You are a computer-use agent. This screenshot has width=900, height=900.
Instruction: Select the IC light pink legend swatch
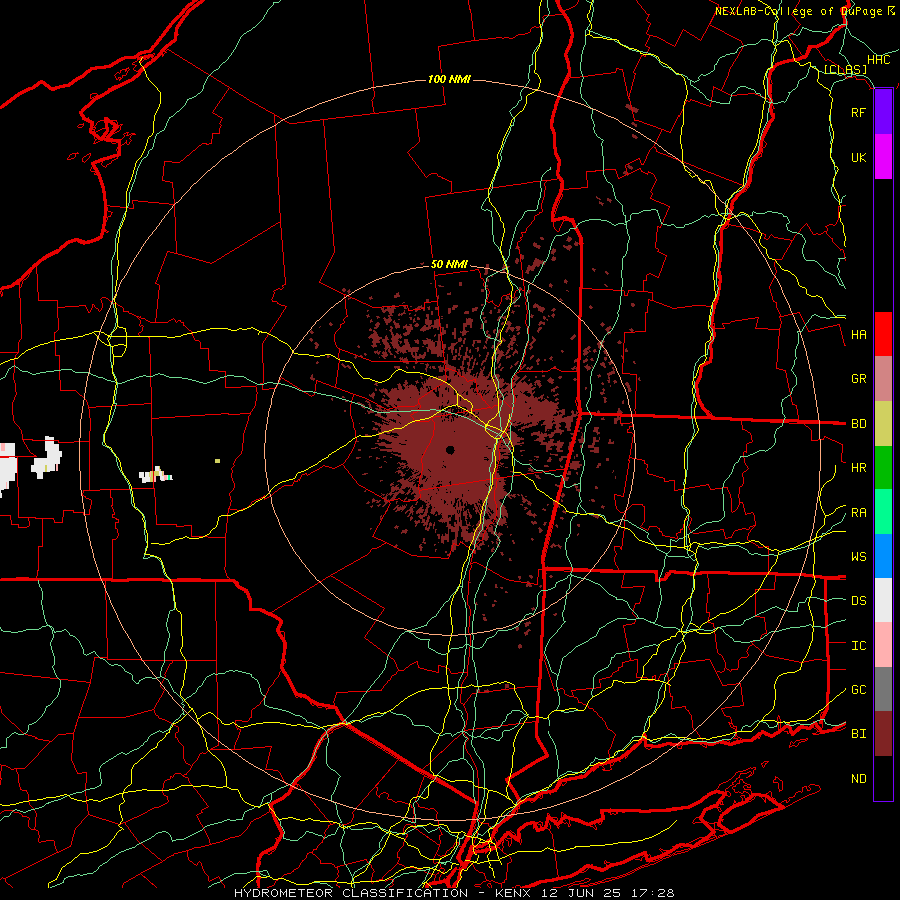(x=883, y=645)
